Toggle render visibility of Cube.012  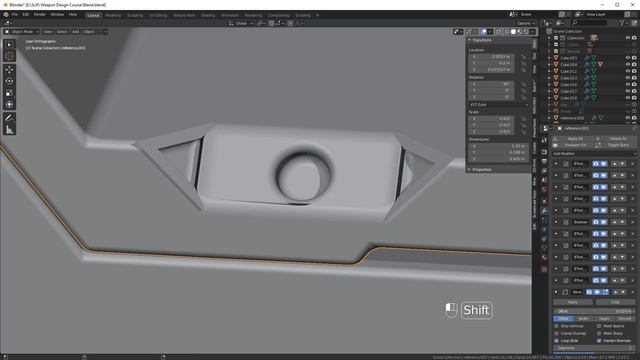tap(634, 71)
